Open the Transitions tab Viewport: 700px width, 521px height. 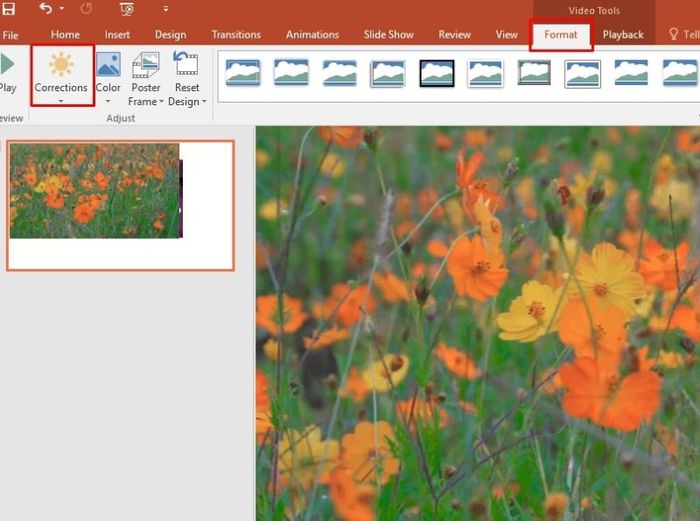click(x=236, y=35)
